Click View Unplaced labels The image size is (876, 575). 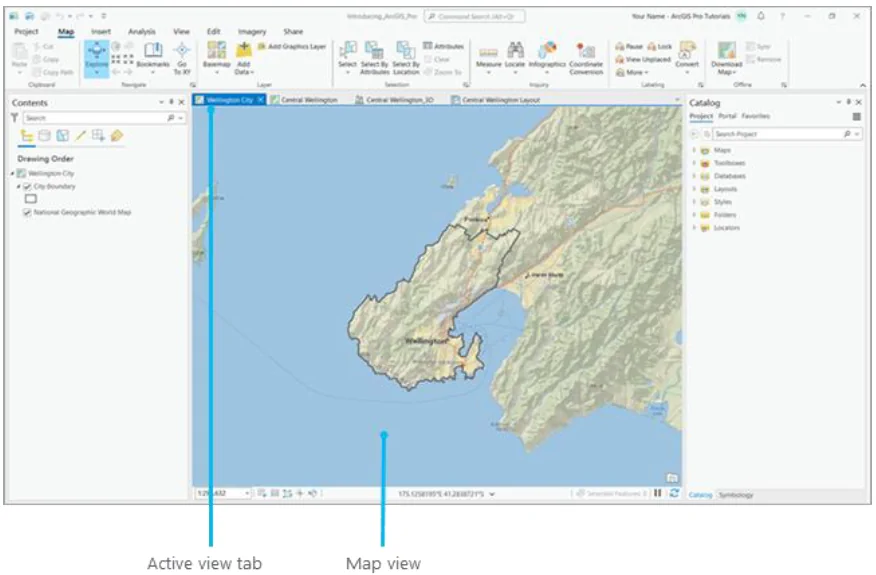[x=642, y=59]
